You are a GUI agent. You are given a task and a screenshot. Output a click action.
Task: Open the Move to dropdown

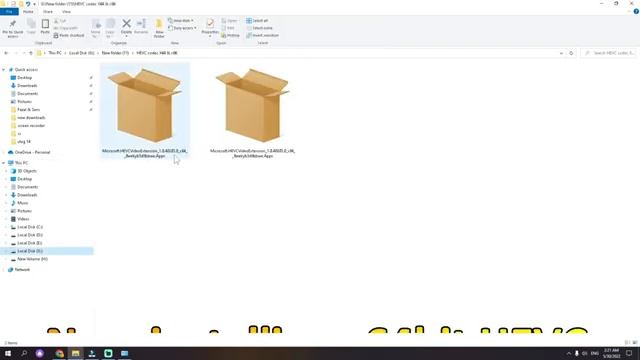[x=96, y=28]
